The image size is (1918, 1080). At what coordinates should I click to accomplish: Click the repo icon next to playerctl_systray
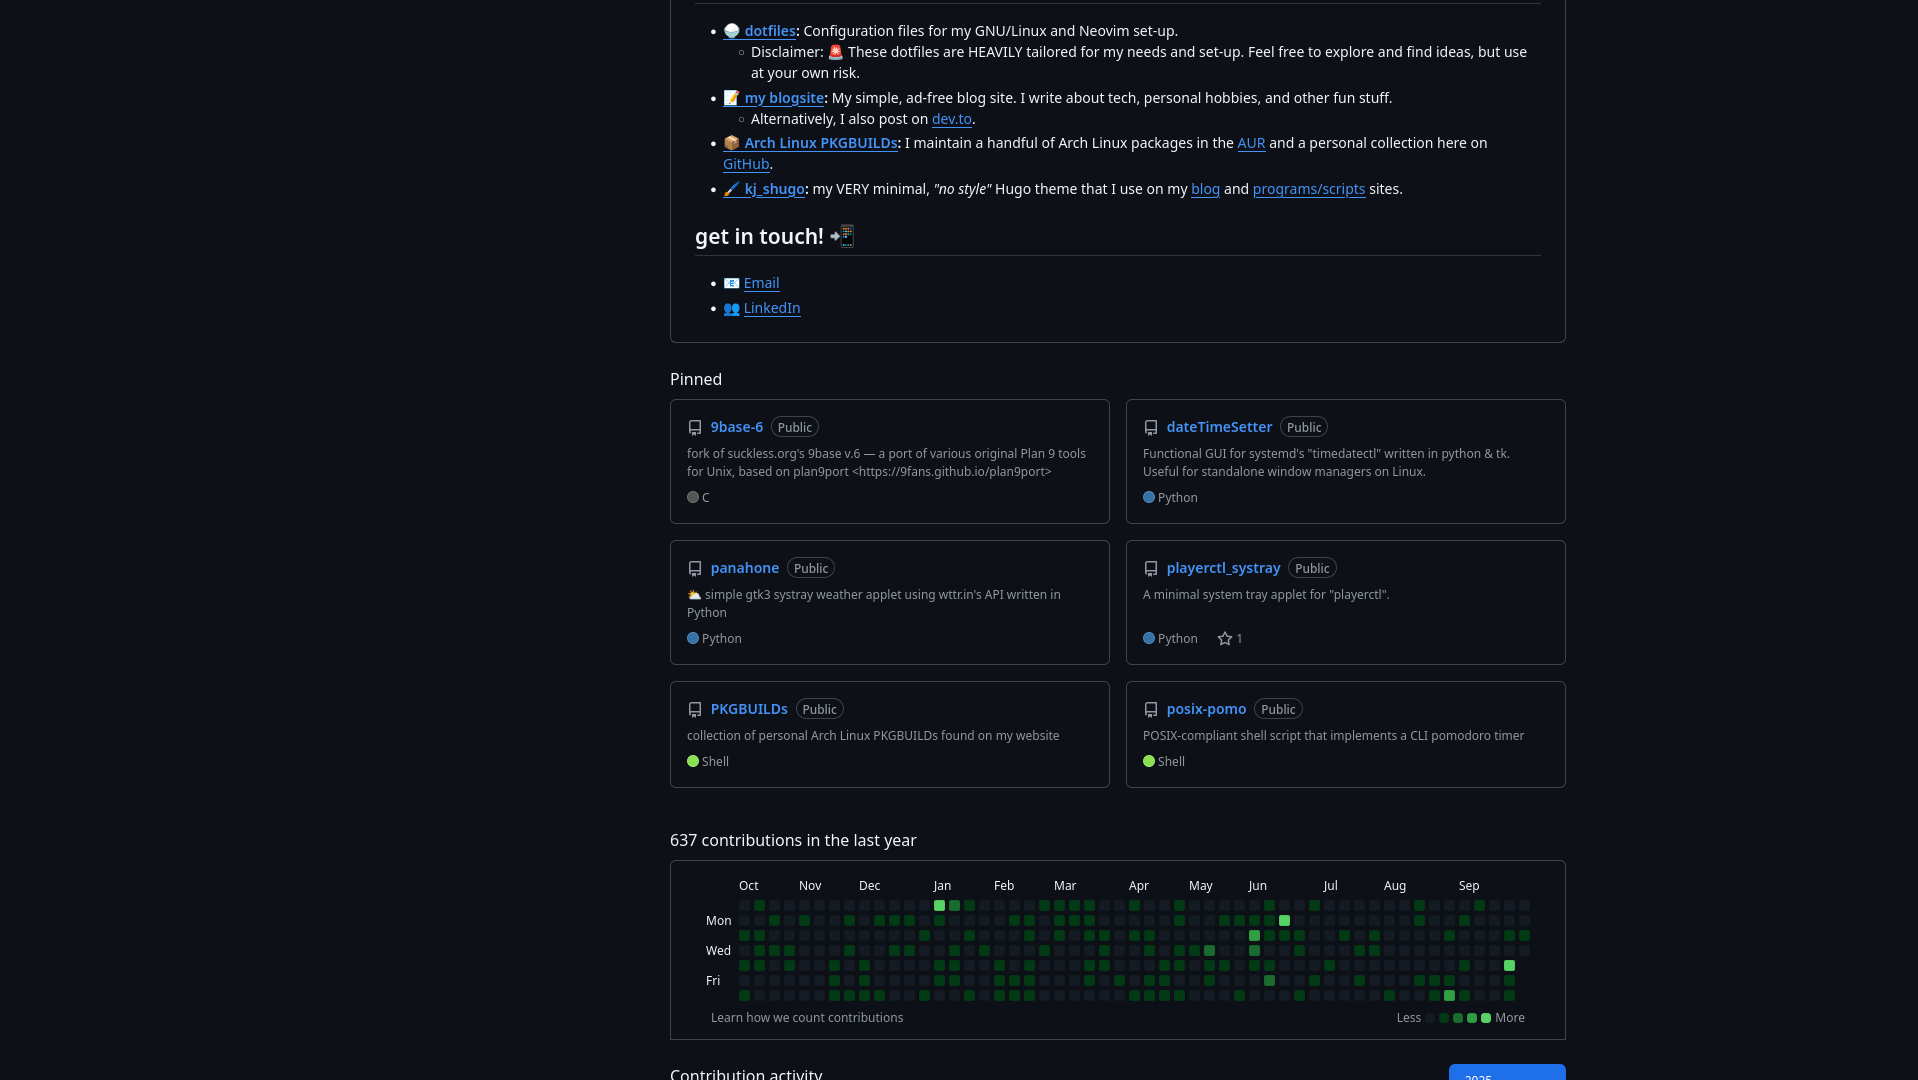[x=1151, y=568]
